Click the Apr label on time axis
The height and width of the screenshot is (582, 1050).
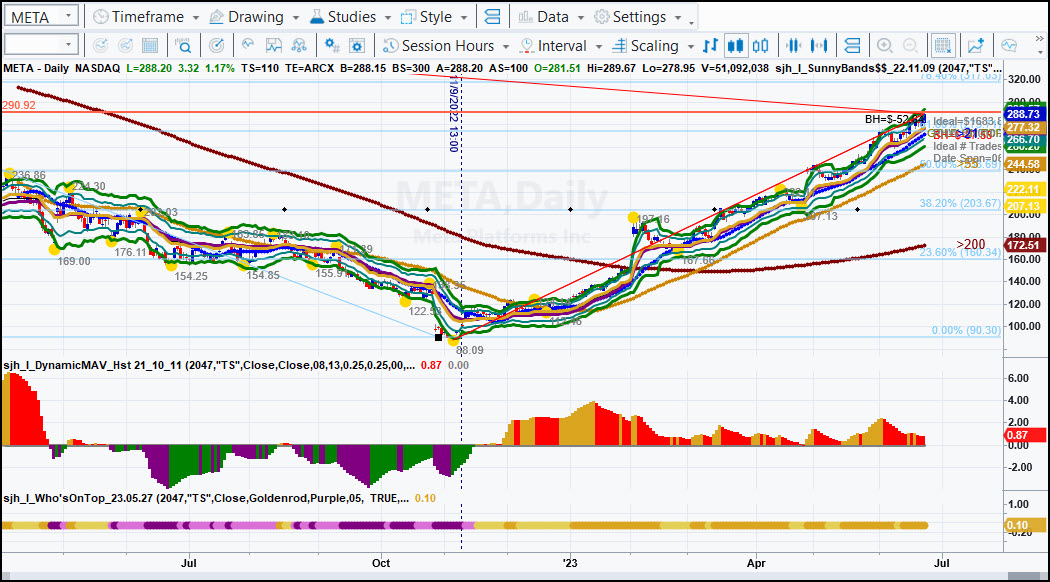click(756, 563)
